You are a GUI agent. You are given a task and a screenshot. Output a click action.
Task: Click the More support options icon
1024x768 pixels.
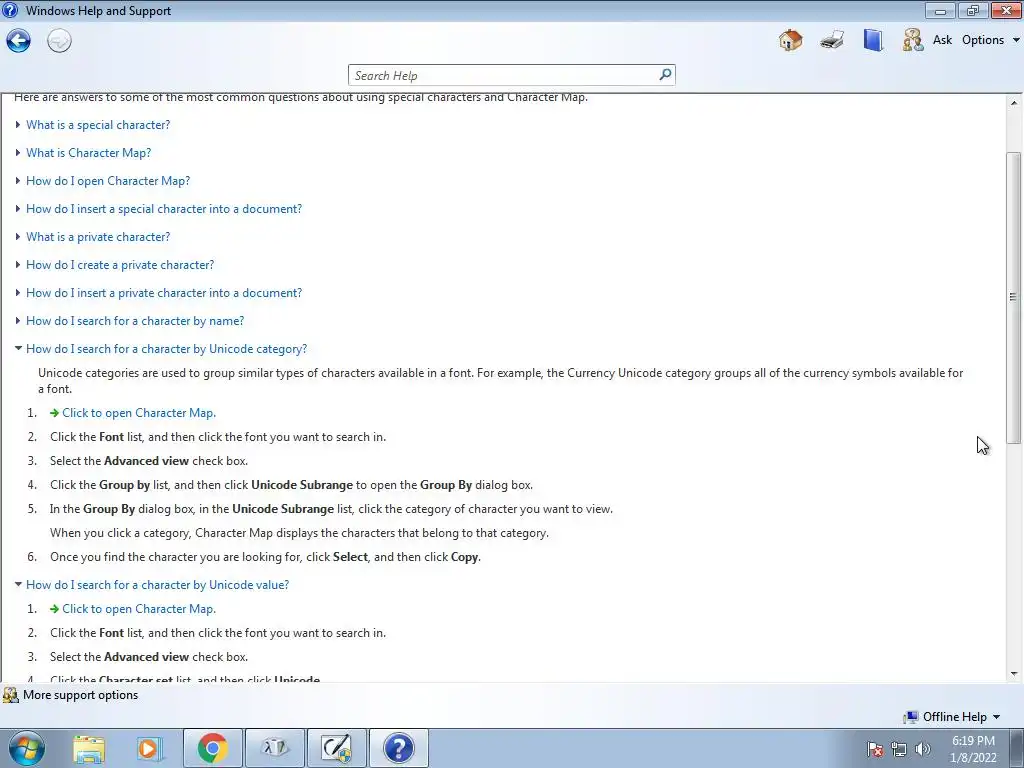pyautogui.click(x=10, y=695)
